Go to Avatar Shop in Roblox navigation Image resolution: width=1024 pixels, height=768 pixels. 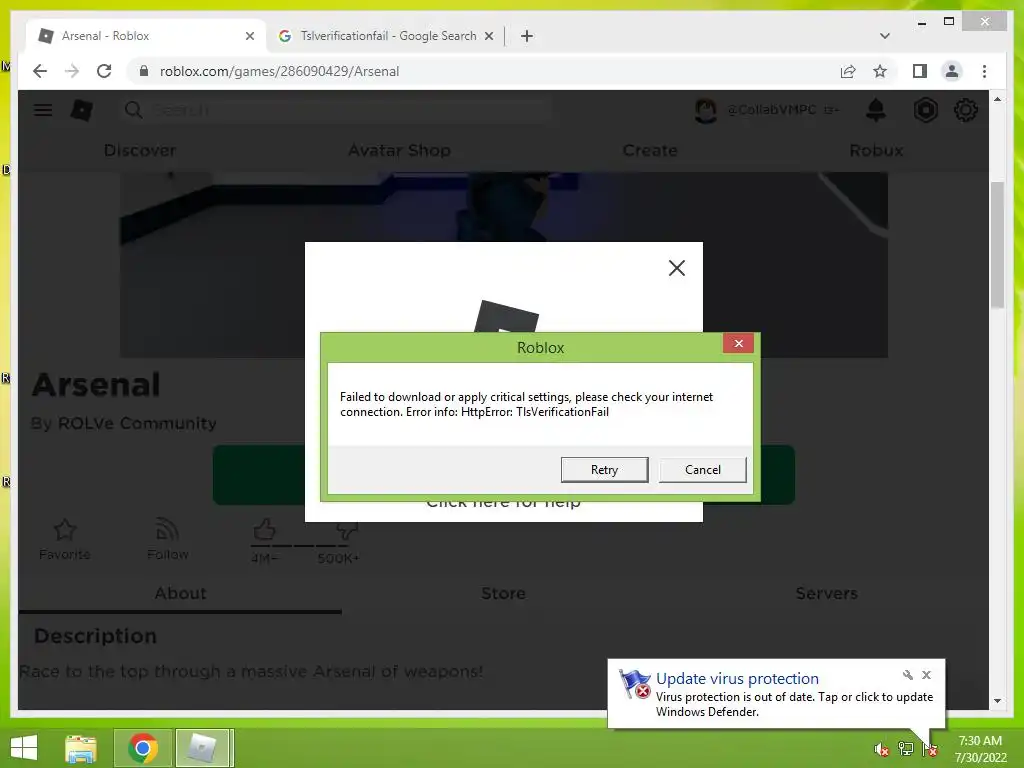tap(399, 150)
